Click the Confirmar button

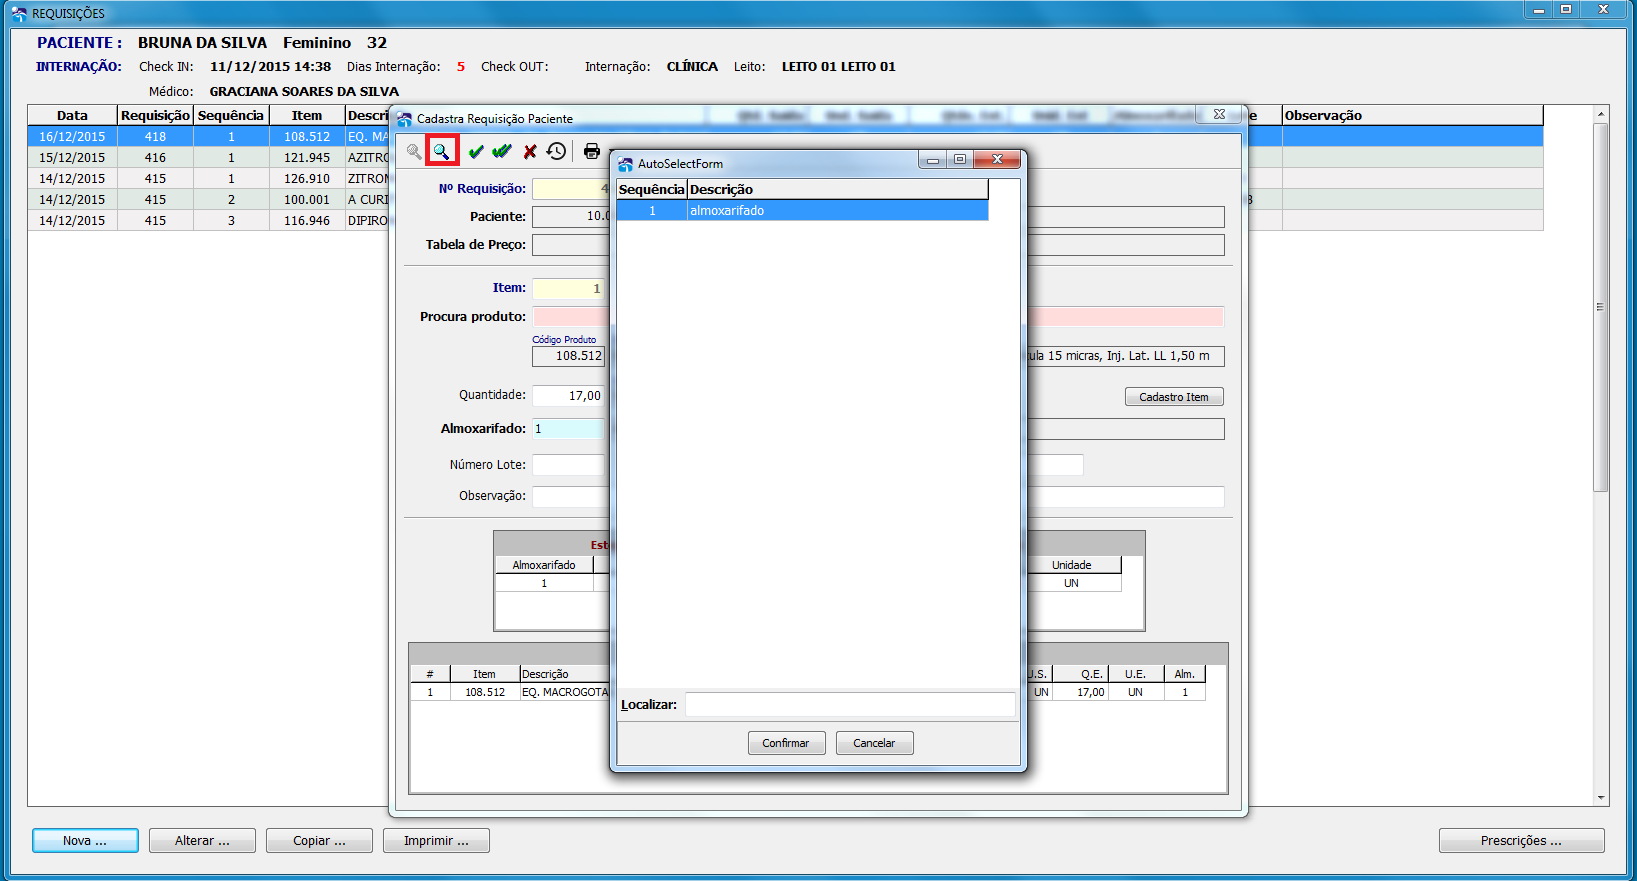click(x=786, y=743)
